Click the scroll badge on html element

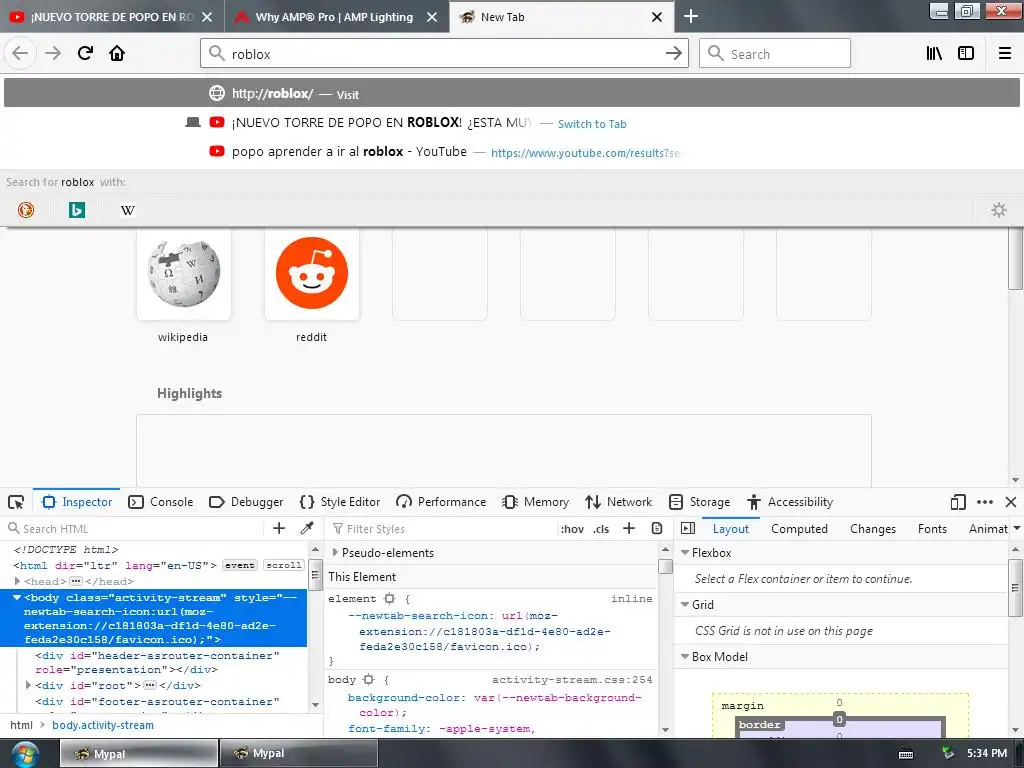(x=283, y=565)
